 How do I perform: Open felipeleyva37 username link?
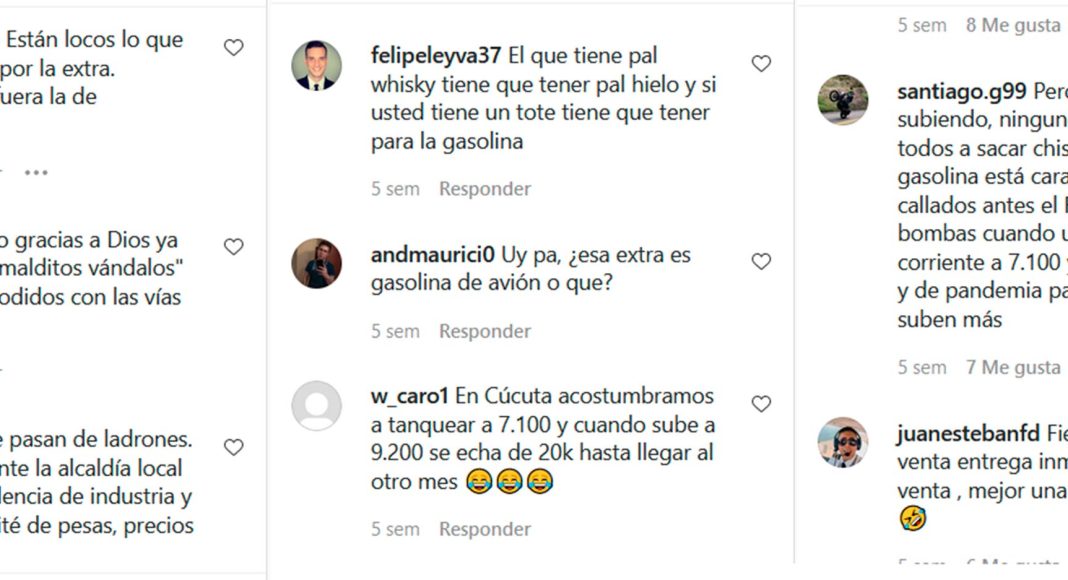[436, 56]
